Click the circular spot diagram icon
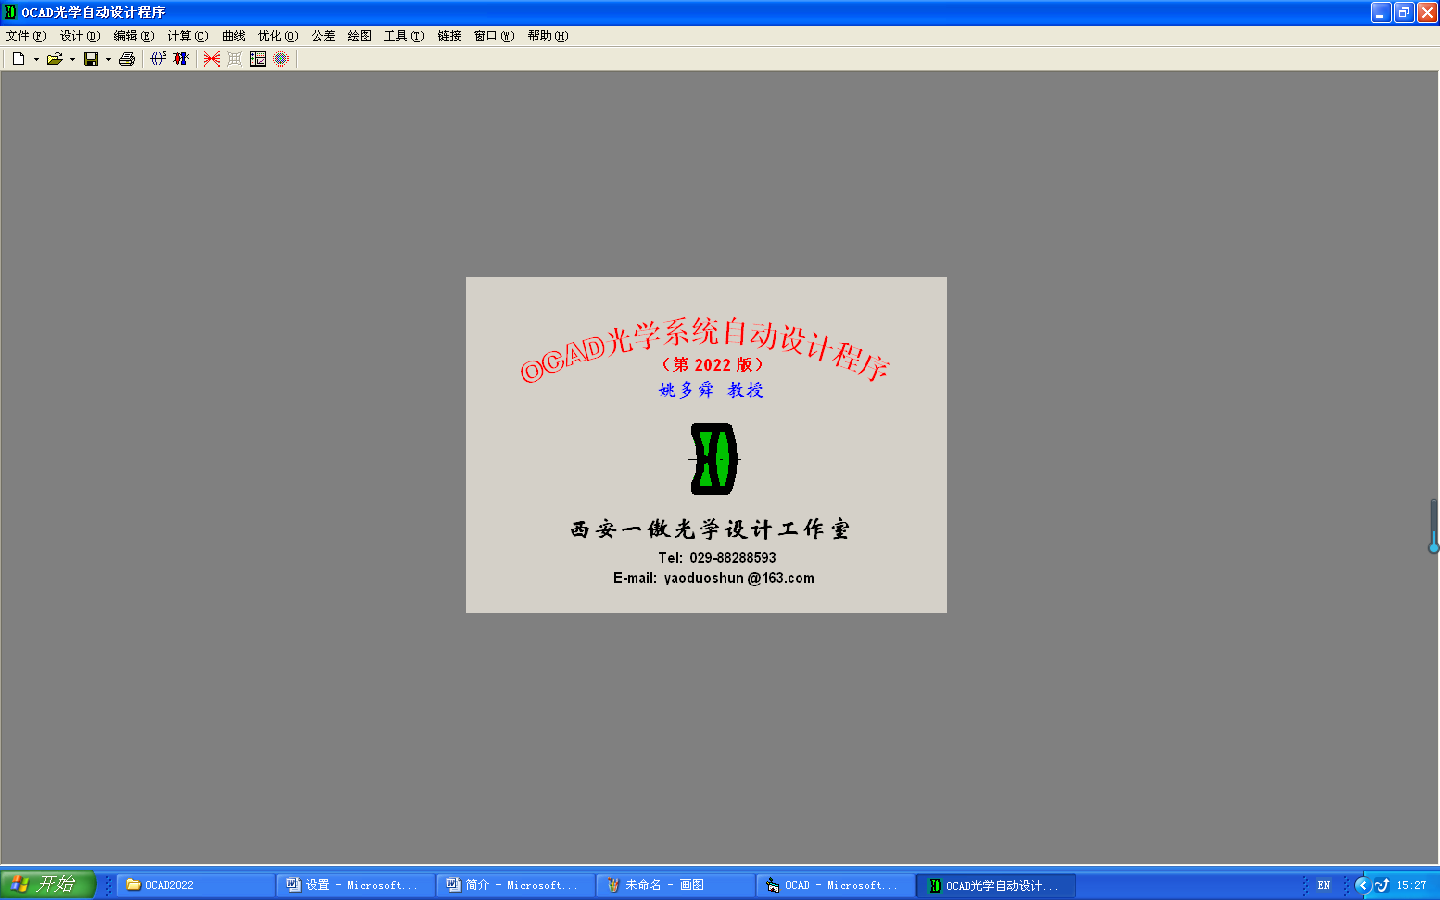This screenshot has height=900, width=1440. [281, 59]
